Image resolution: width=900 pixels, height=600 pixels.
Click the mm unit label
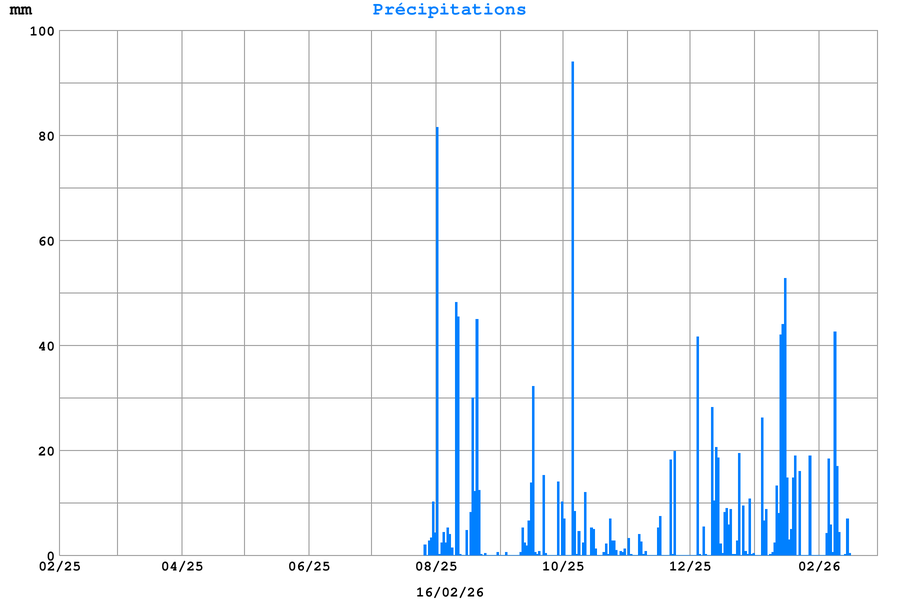(21, 10)
